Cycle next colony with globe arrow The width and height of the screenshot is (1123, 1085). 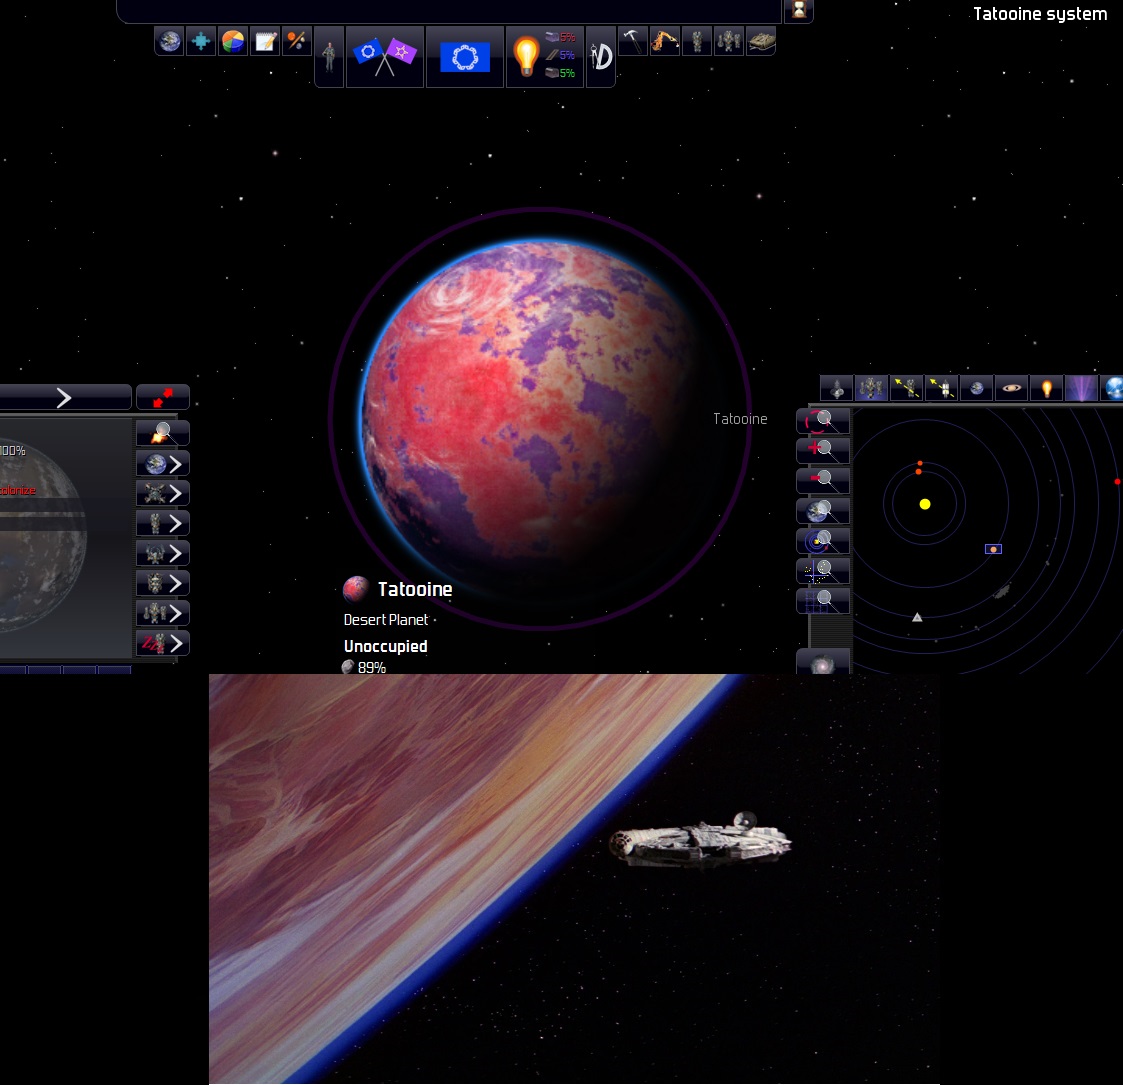click(x=163, y=464)
